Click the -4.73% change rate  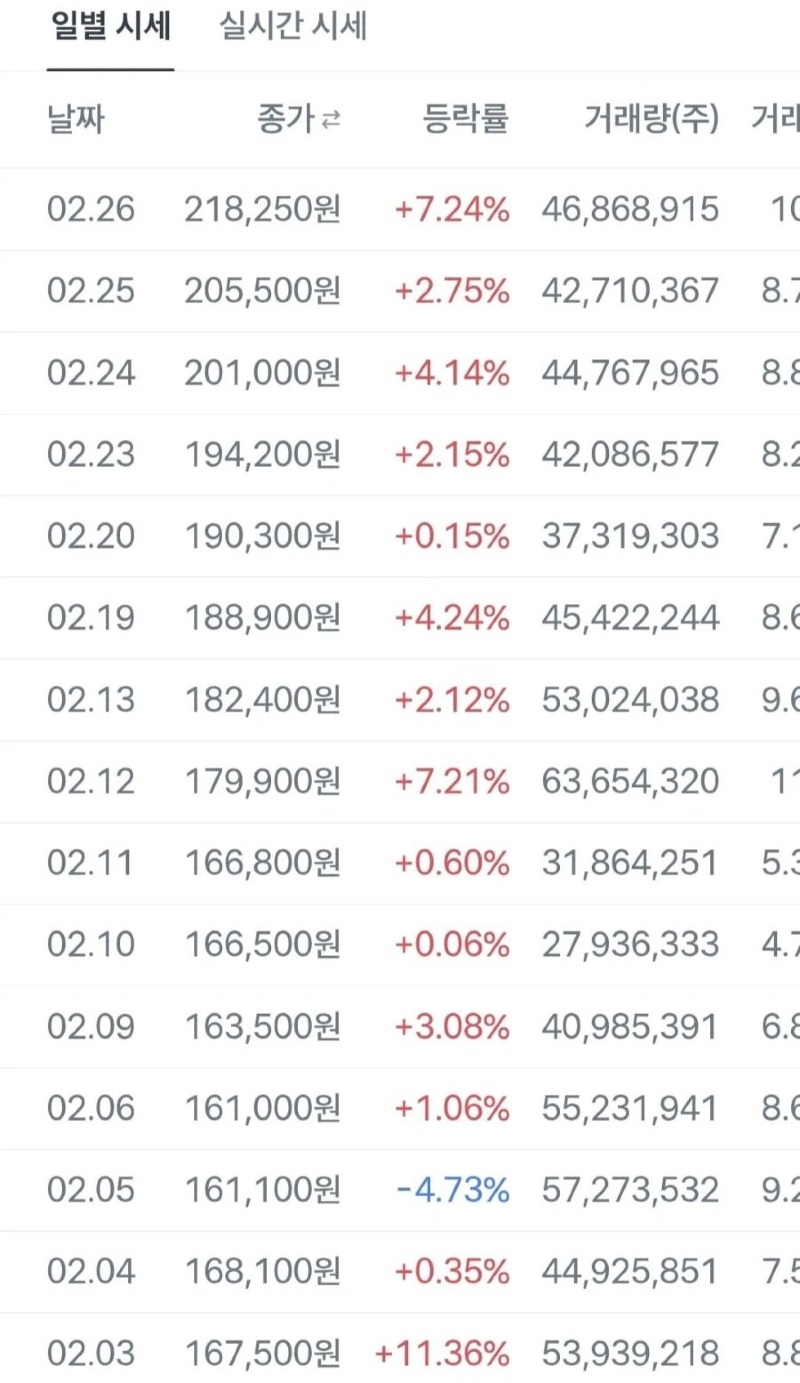point(452,1190)
